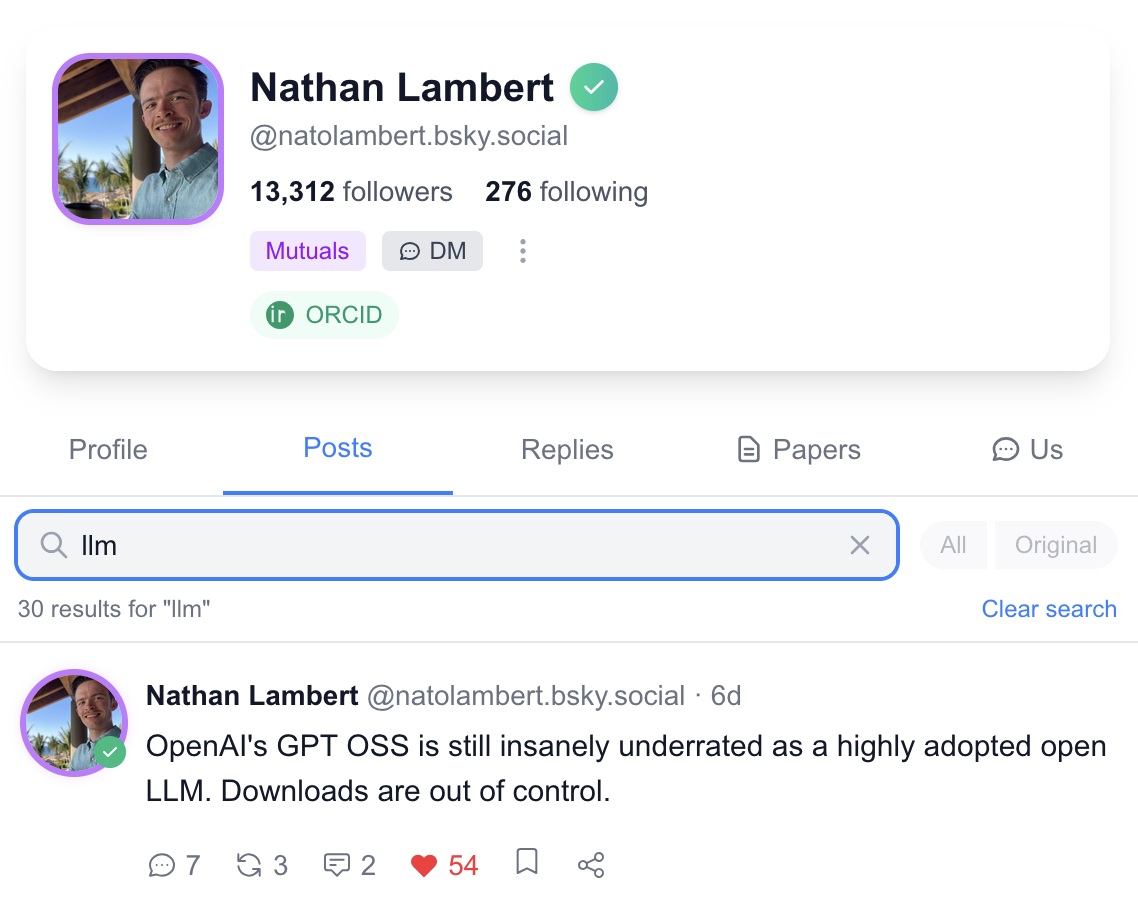Switch to the Papers tab

[798, 450]
